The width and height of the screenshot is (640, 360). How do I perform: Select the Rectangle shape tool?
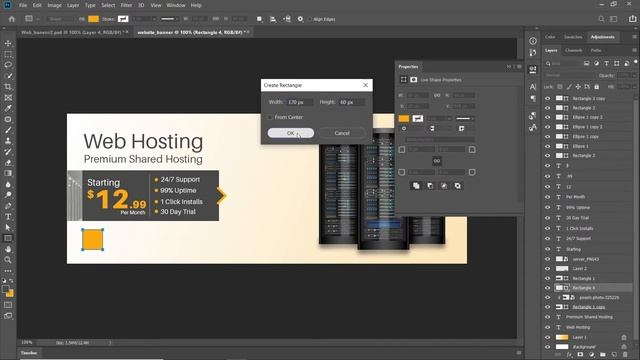click(x=8, y=238)
